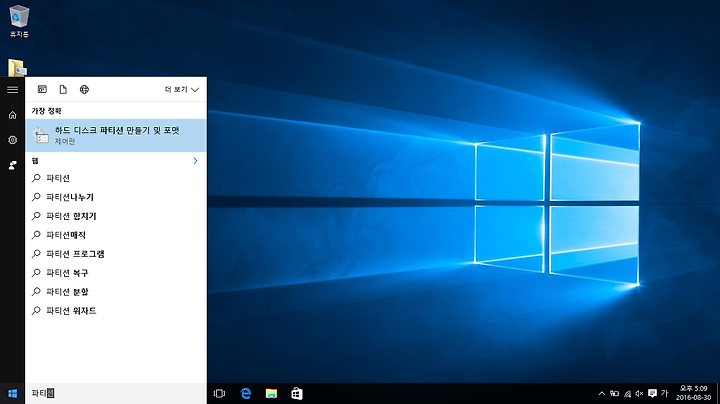Open the clock showing 오후 5:09
Image resolution: width=720 pixels, height=404 pixels.
pyautogui.click(x=693, y=393)
